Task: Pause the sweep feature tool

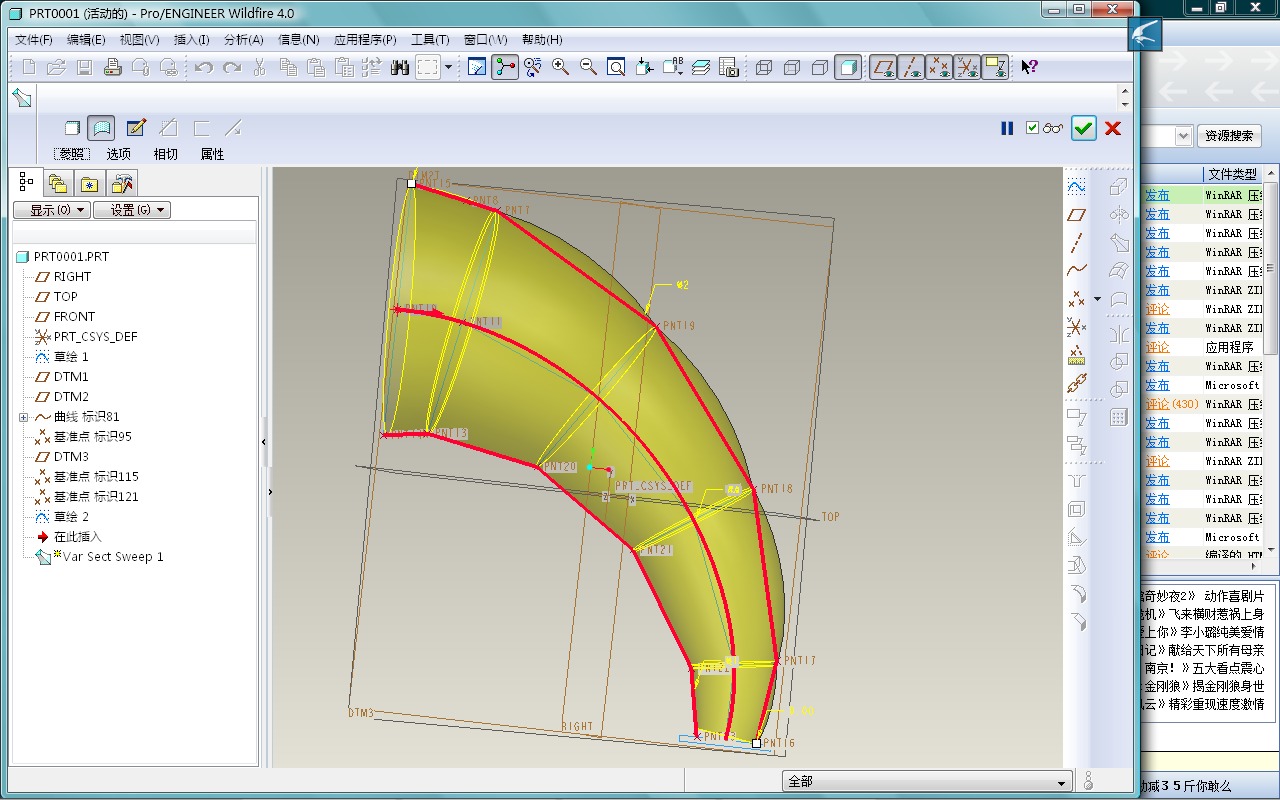Action: [1007, 128]
